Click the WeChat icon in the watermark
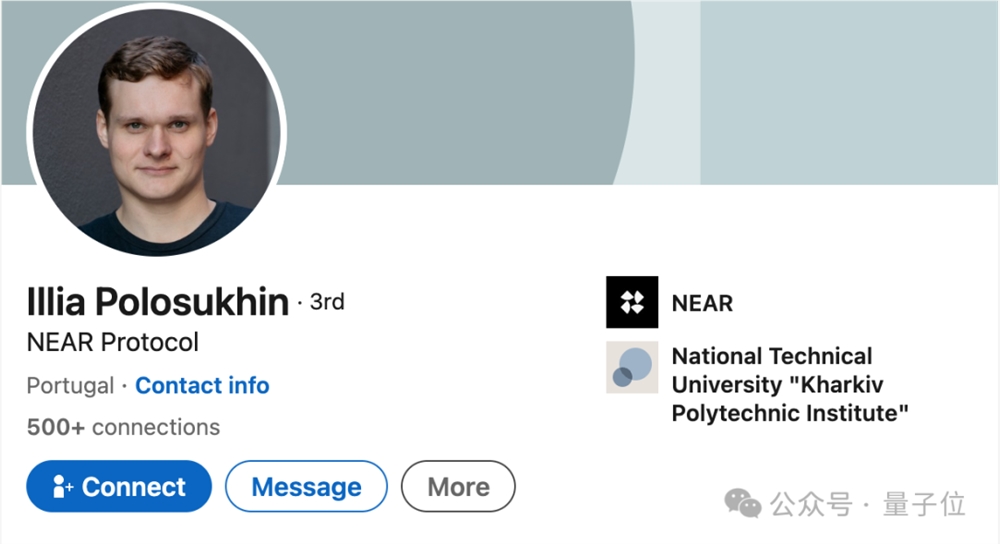This screenshot has height=544, width=1000. point(743,504)
